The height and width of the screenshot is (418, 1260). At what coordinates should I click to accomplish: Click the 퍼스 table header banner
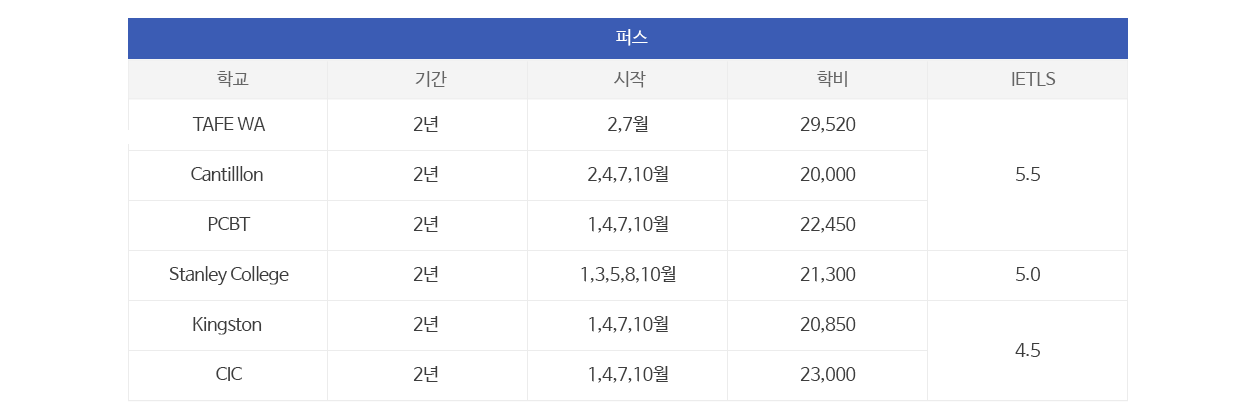tap(628, 39)
